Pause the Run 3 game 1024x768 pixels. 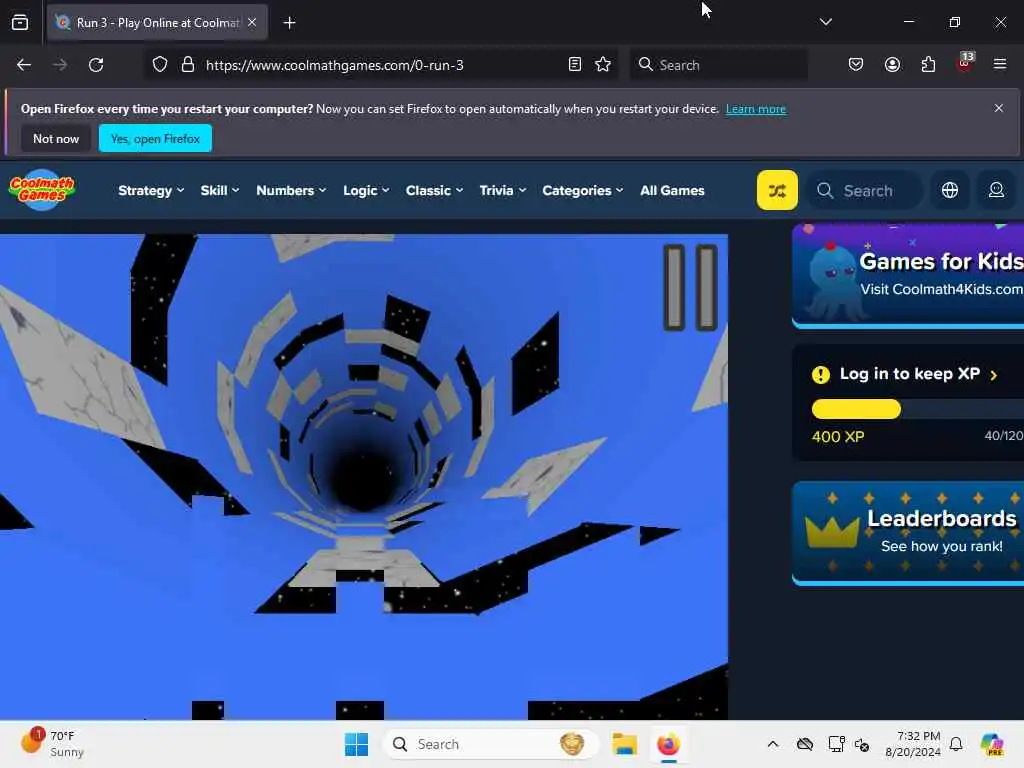coord(690,287)
